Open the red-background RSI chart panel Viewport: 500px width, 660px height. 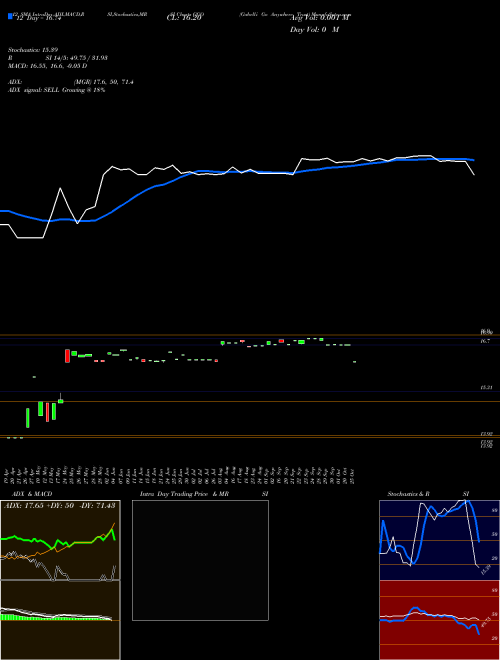[x=439, y=620]
